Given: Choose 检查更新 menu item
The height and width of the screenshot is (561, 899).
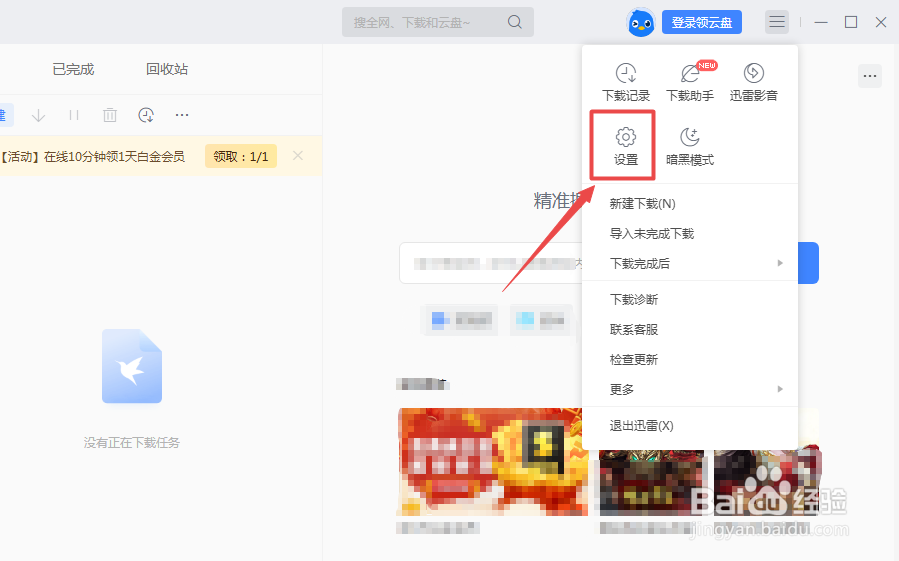Looking at the screenshot, I should (690, 360).
